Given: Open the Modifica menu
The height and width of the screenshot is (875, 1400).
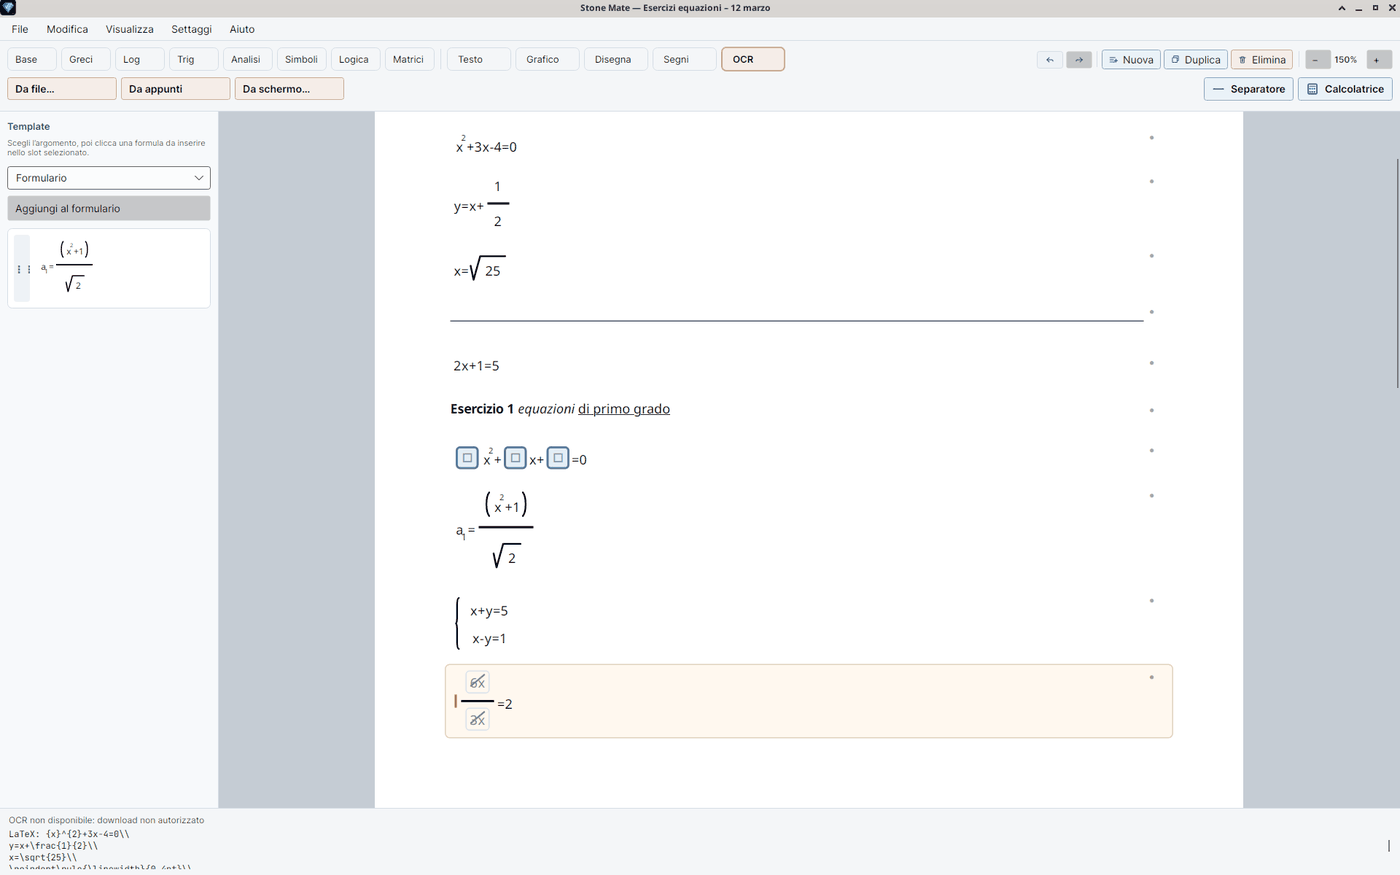Looking at the screenshot, I should [67, 29].
